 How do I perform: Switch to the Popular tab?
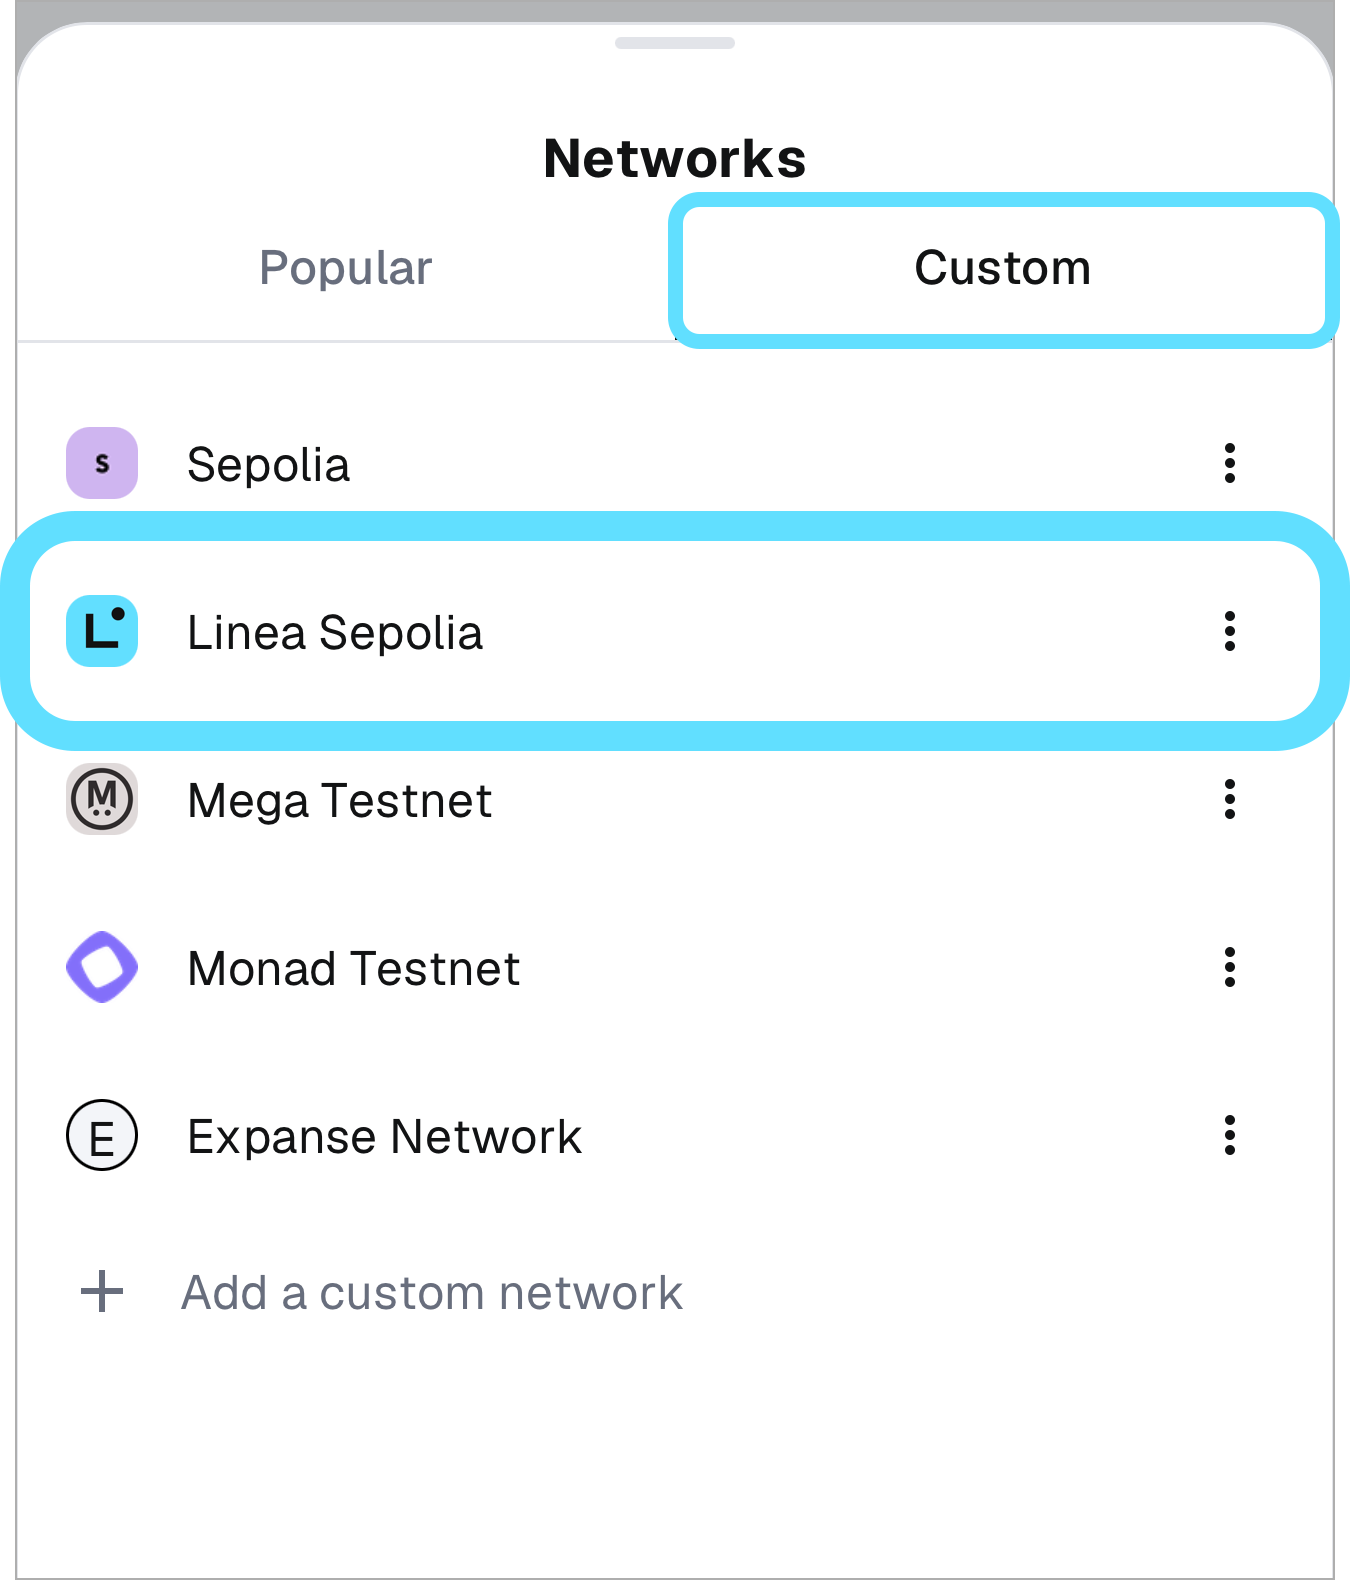(344, 267)
